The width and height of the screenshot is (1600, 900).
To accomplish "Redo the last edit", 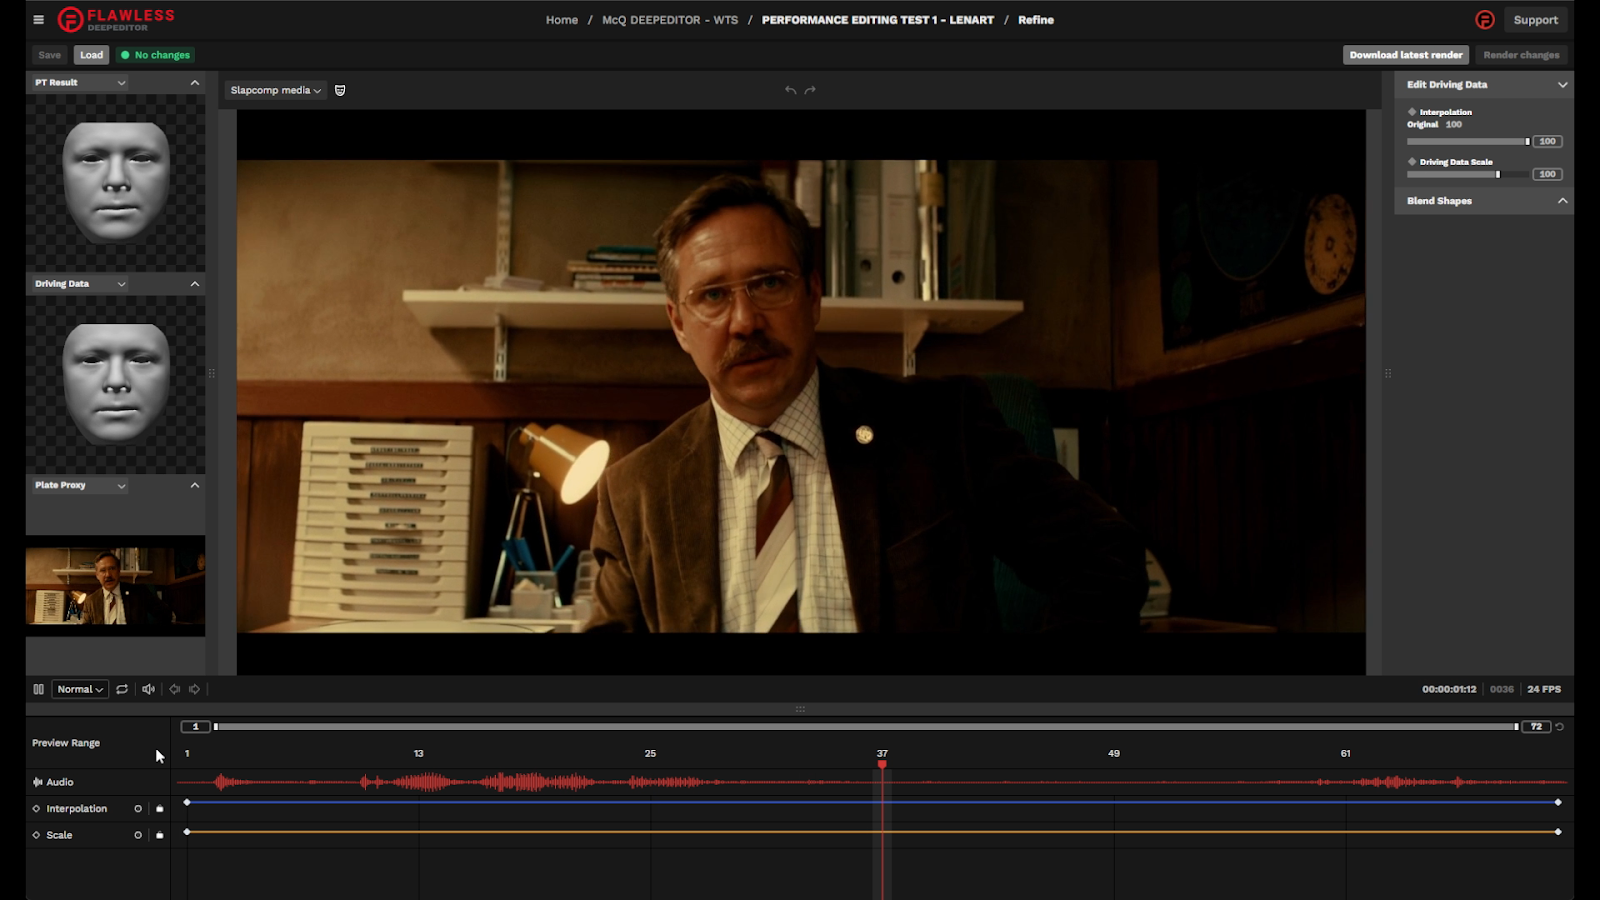I will (x=810, y=90).
